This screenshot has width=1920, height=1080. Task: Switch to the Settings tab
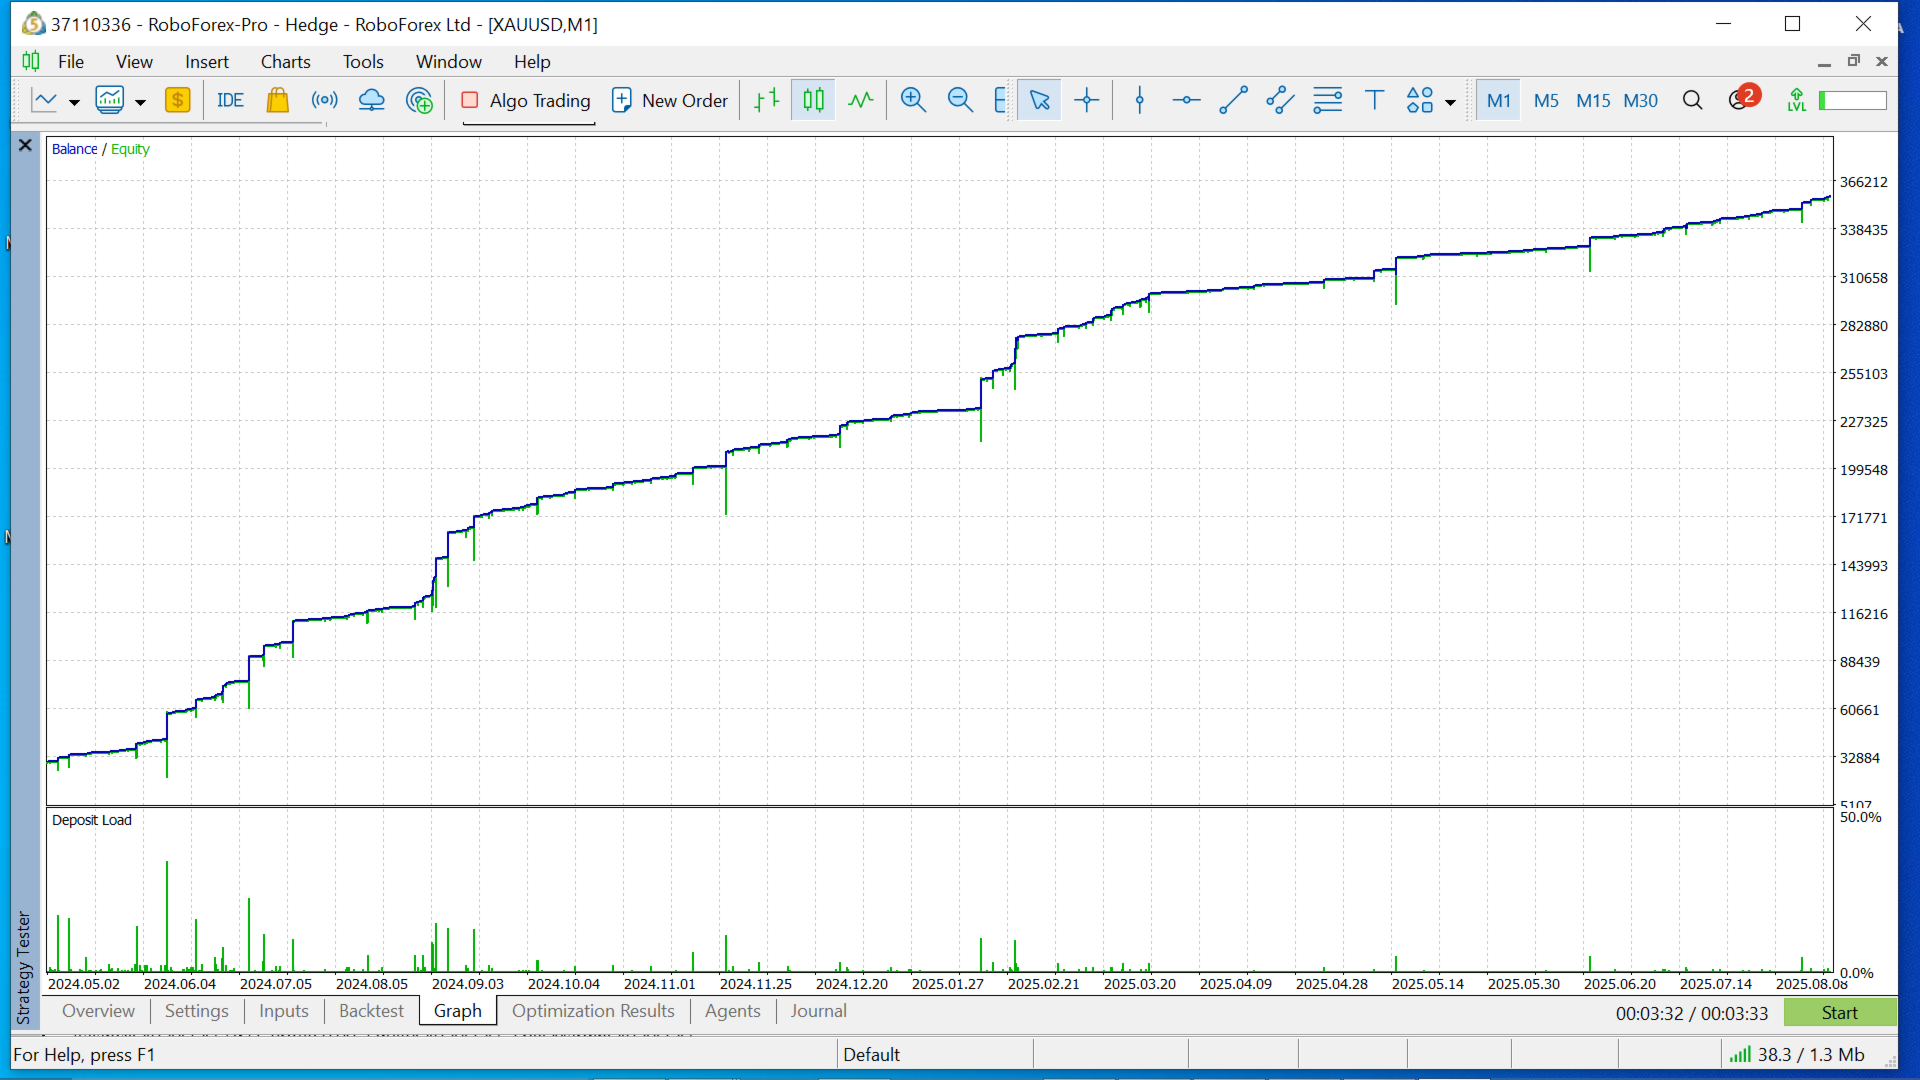click(196, 1011)
